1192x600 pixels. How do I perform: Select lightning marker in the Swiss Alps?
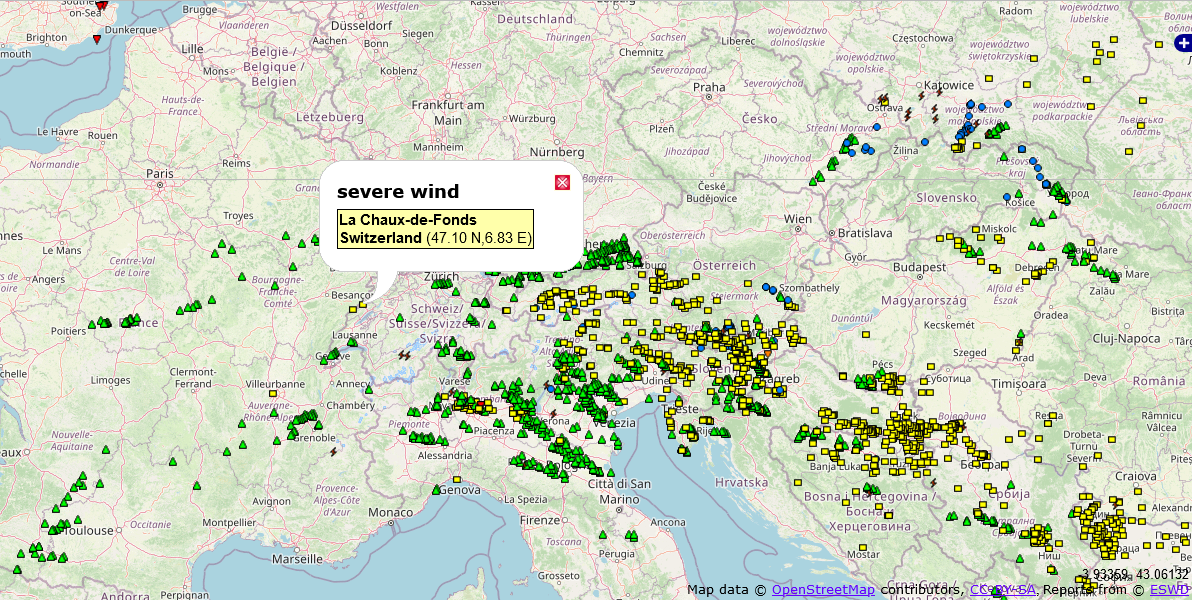pyautogui.click(x=405, y=355)
